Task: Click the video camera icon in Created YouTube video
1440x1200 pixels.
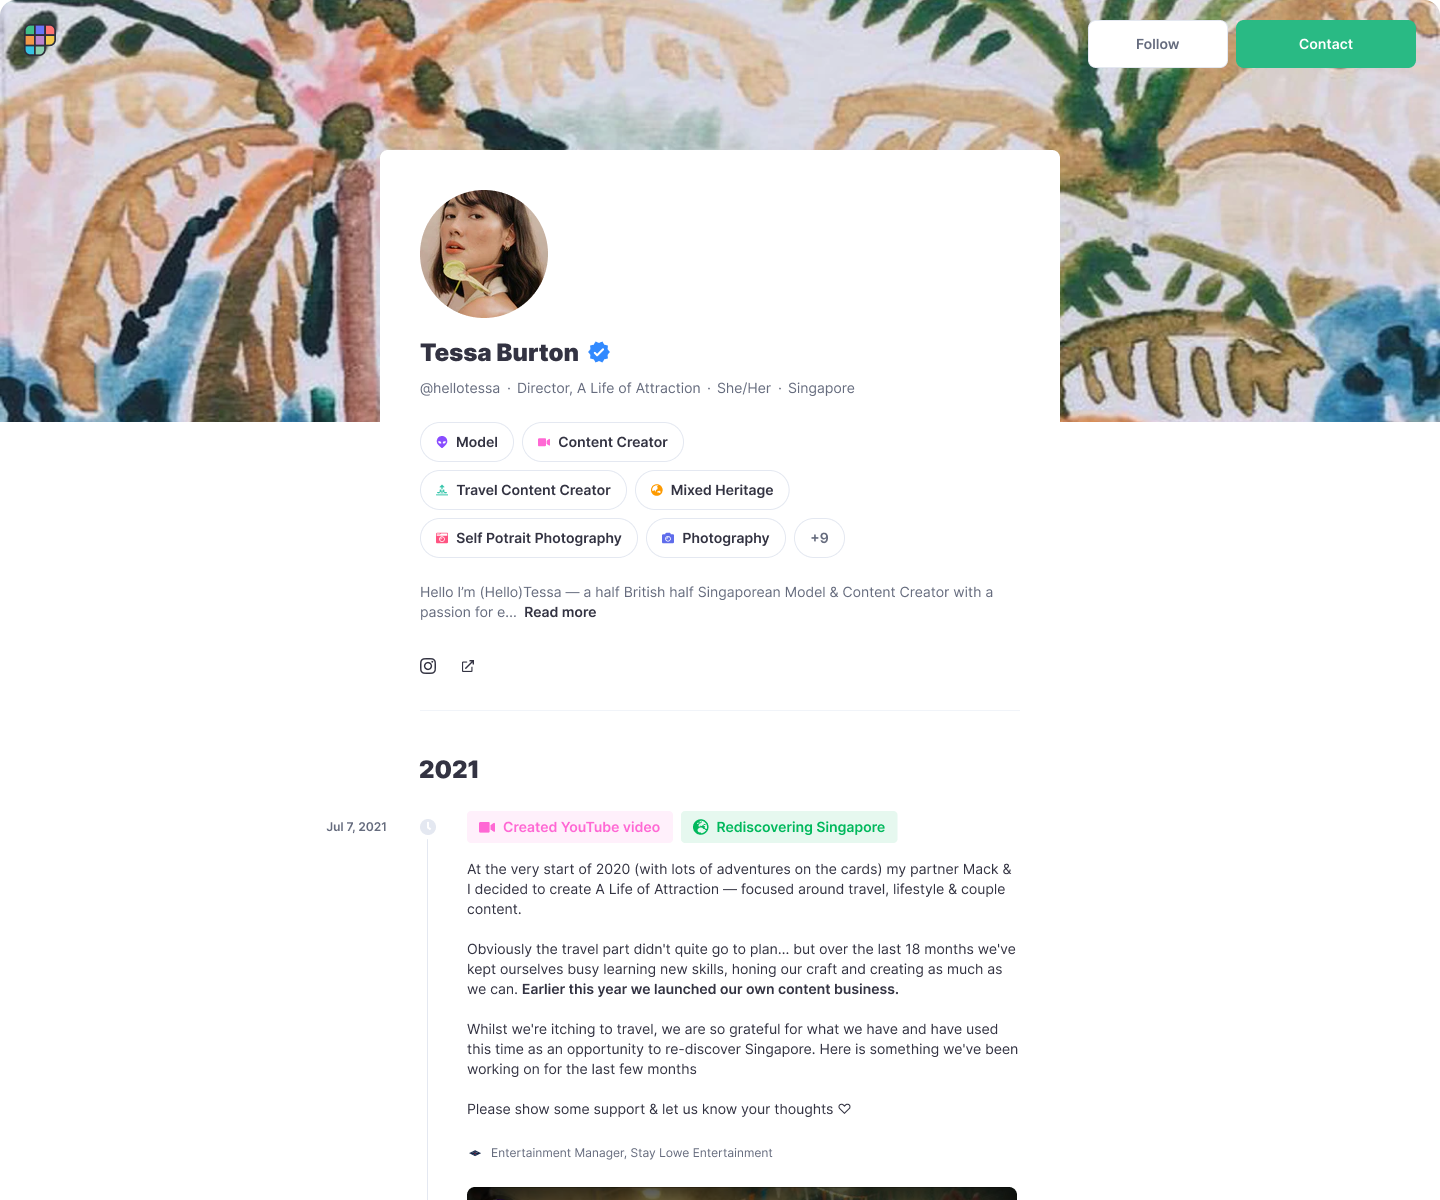Action: pyautogui.click(x=487, y=827)
